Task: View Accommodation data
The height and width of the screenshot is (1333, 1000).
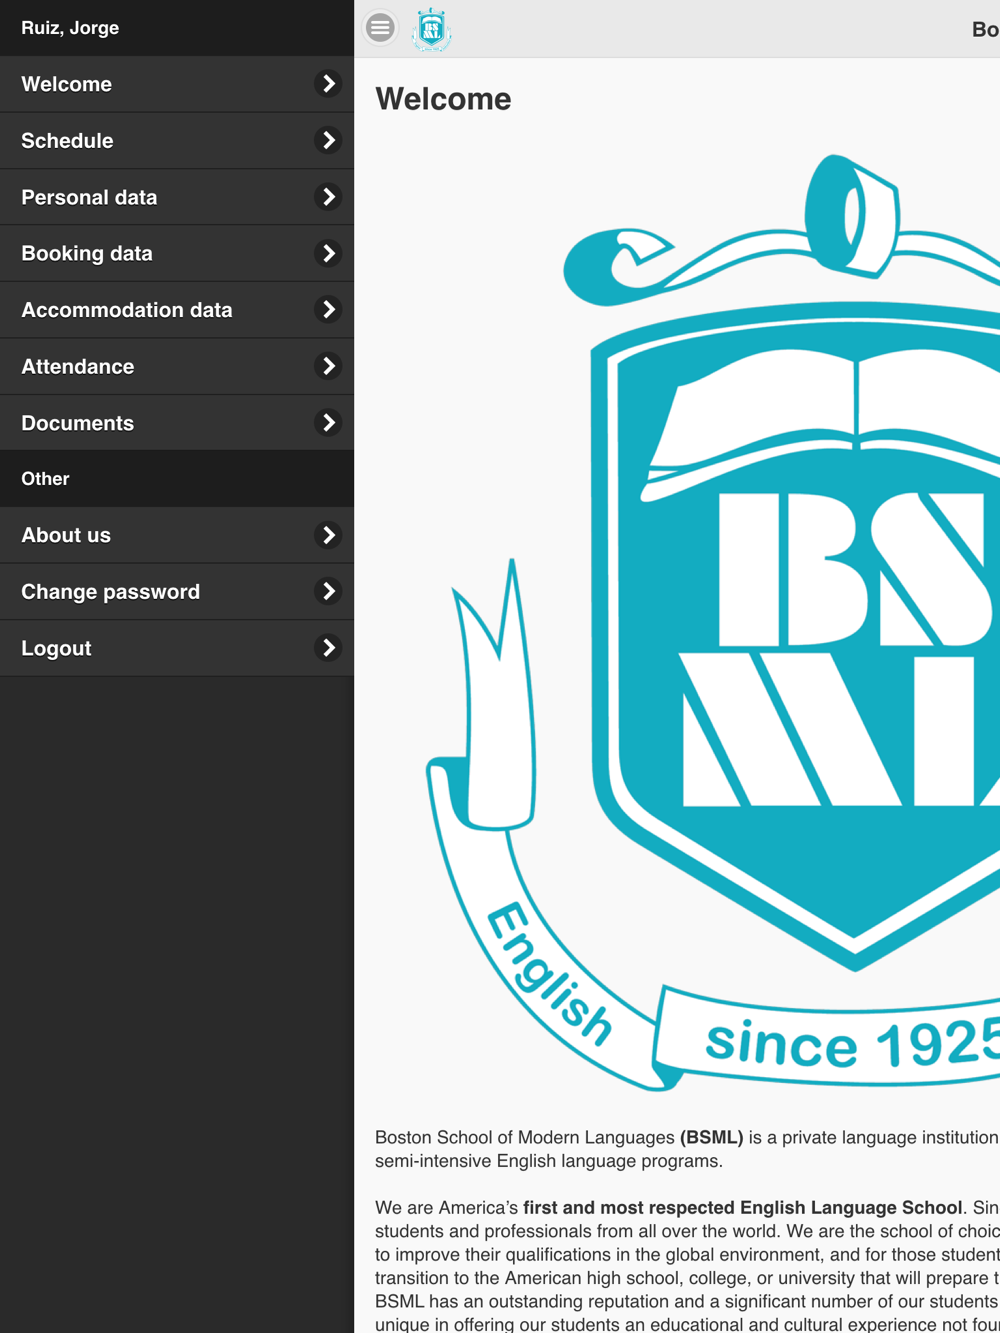Action: click(177, 310)
